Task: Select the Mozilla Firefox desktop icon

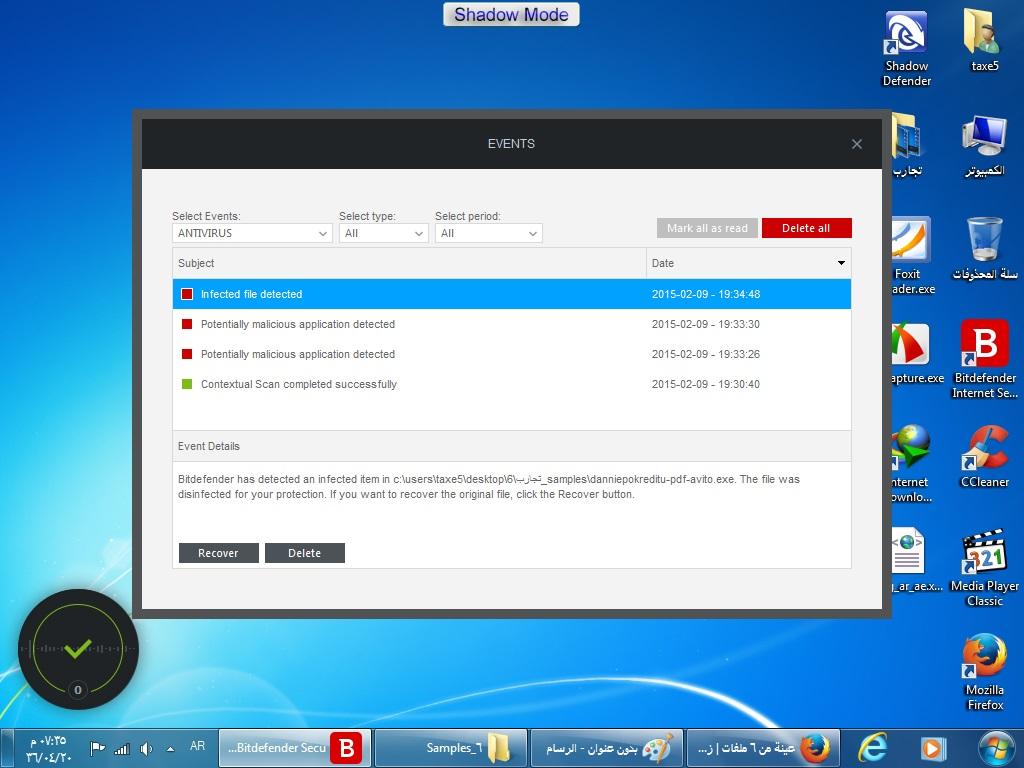Action: point(985,672)
